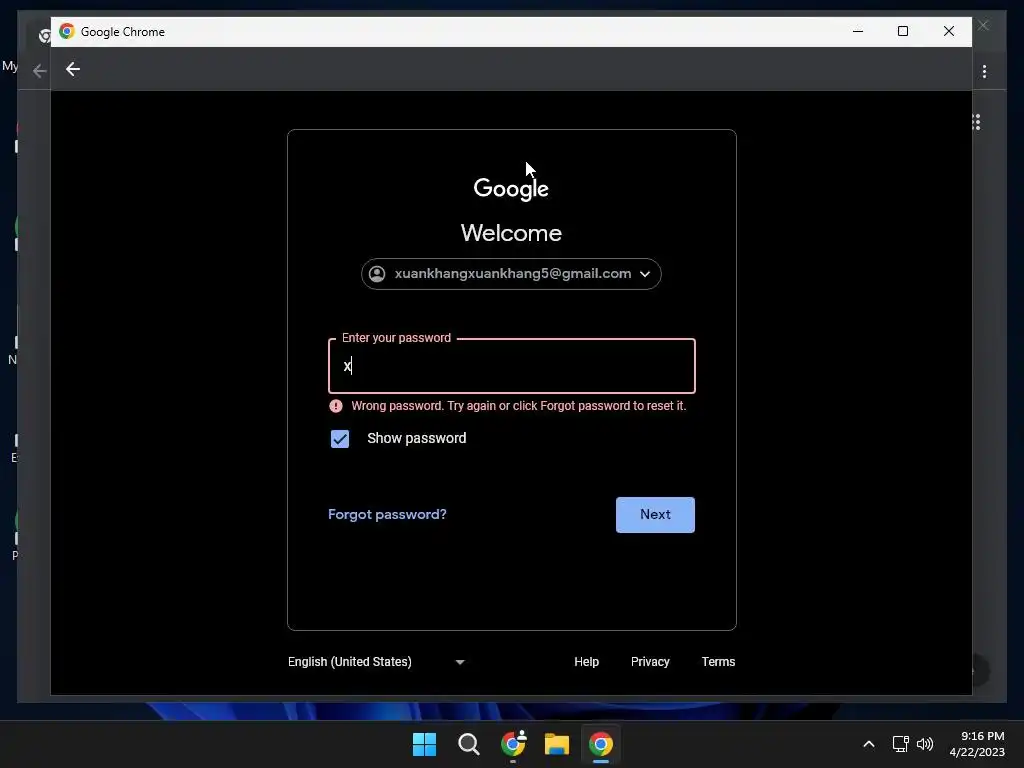Uncheck the Show password checkbox

coord(340,439)
